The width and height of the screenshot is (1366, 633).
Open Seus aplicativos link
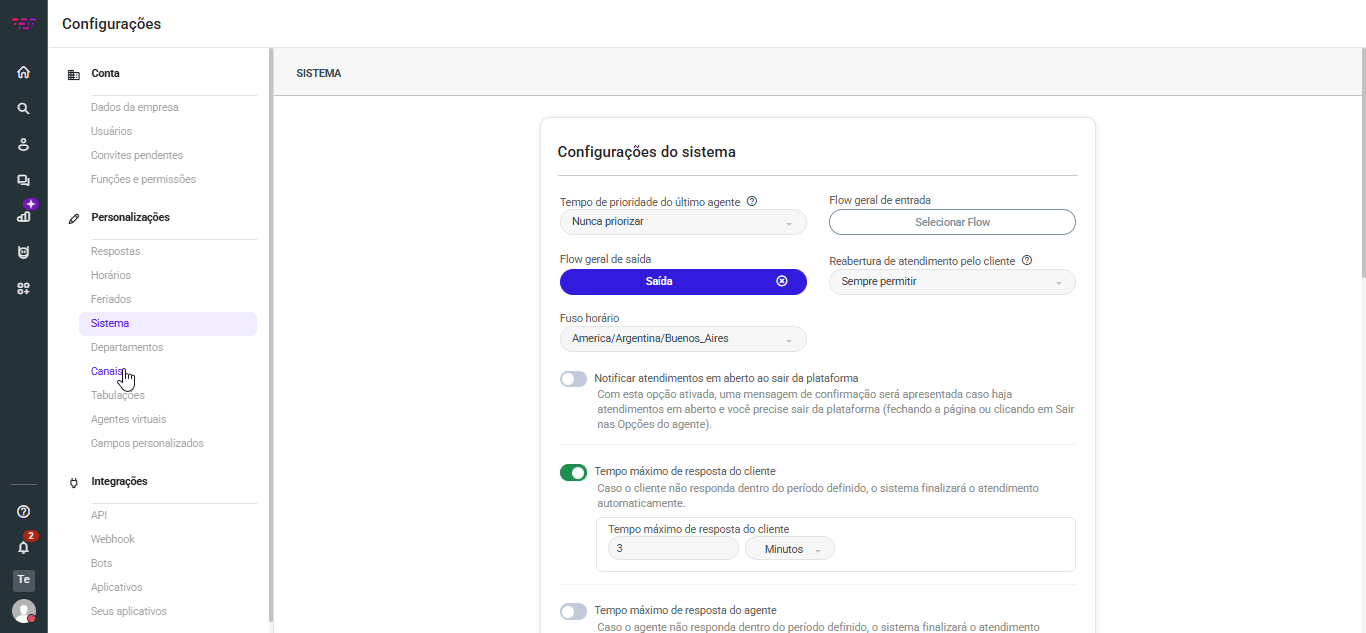(129, 611)
